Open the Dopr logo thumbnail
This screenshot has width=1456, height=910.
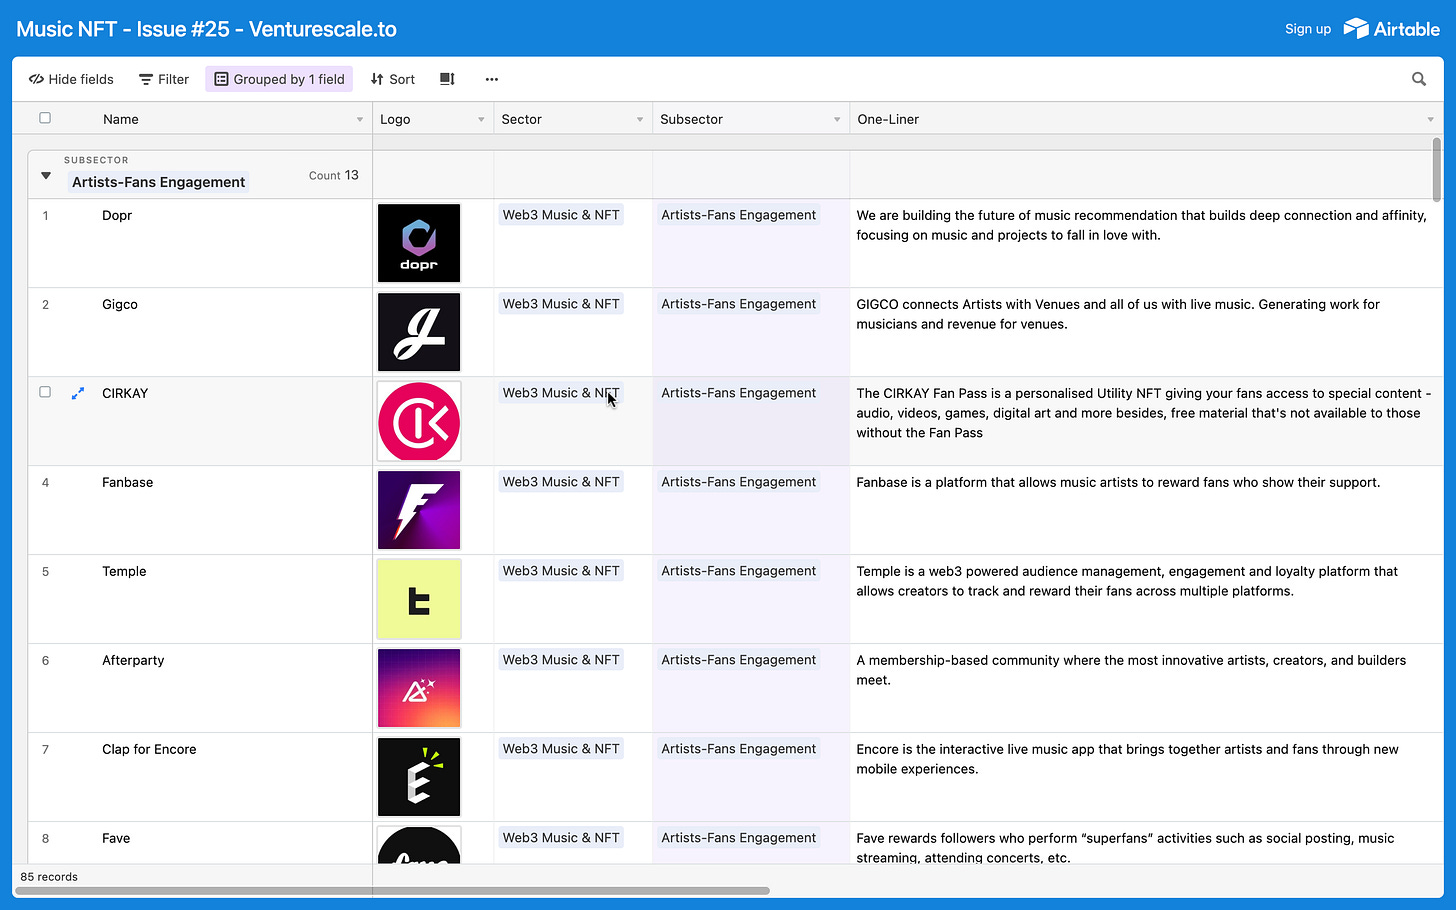click(x=419, y=243)
